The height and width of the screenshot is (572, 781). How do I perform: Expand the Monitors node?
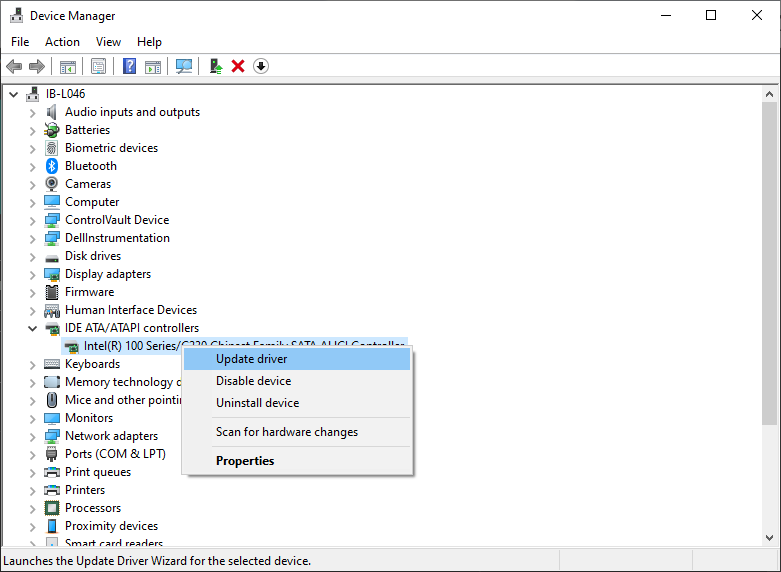tap(33, 419)
